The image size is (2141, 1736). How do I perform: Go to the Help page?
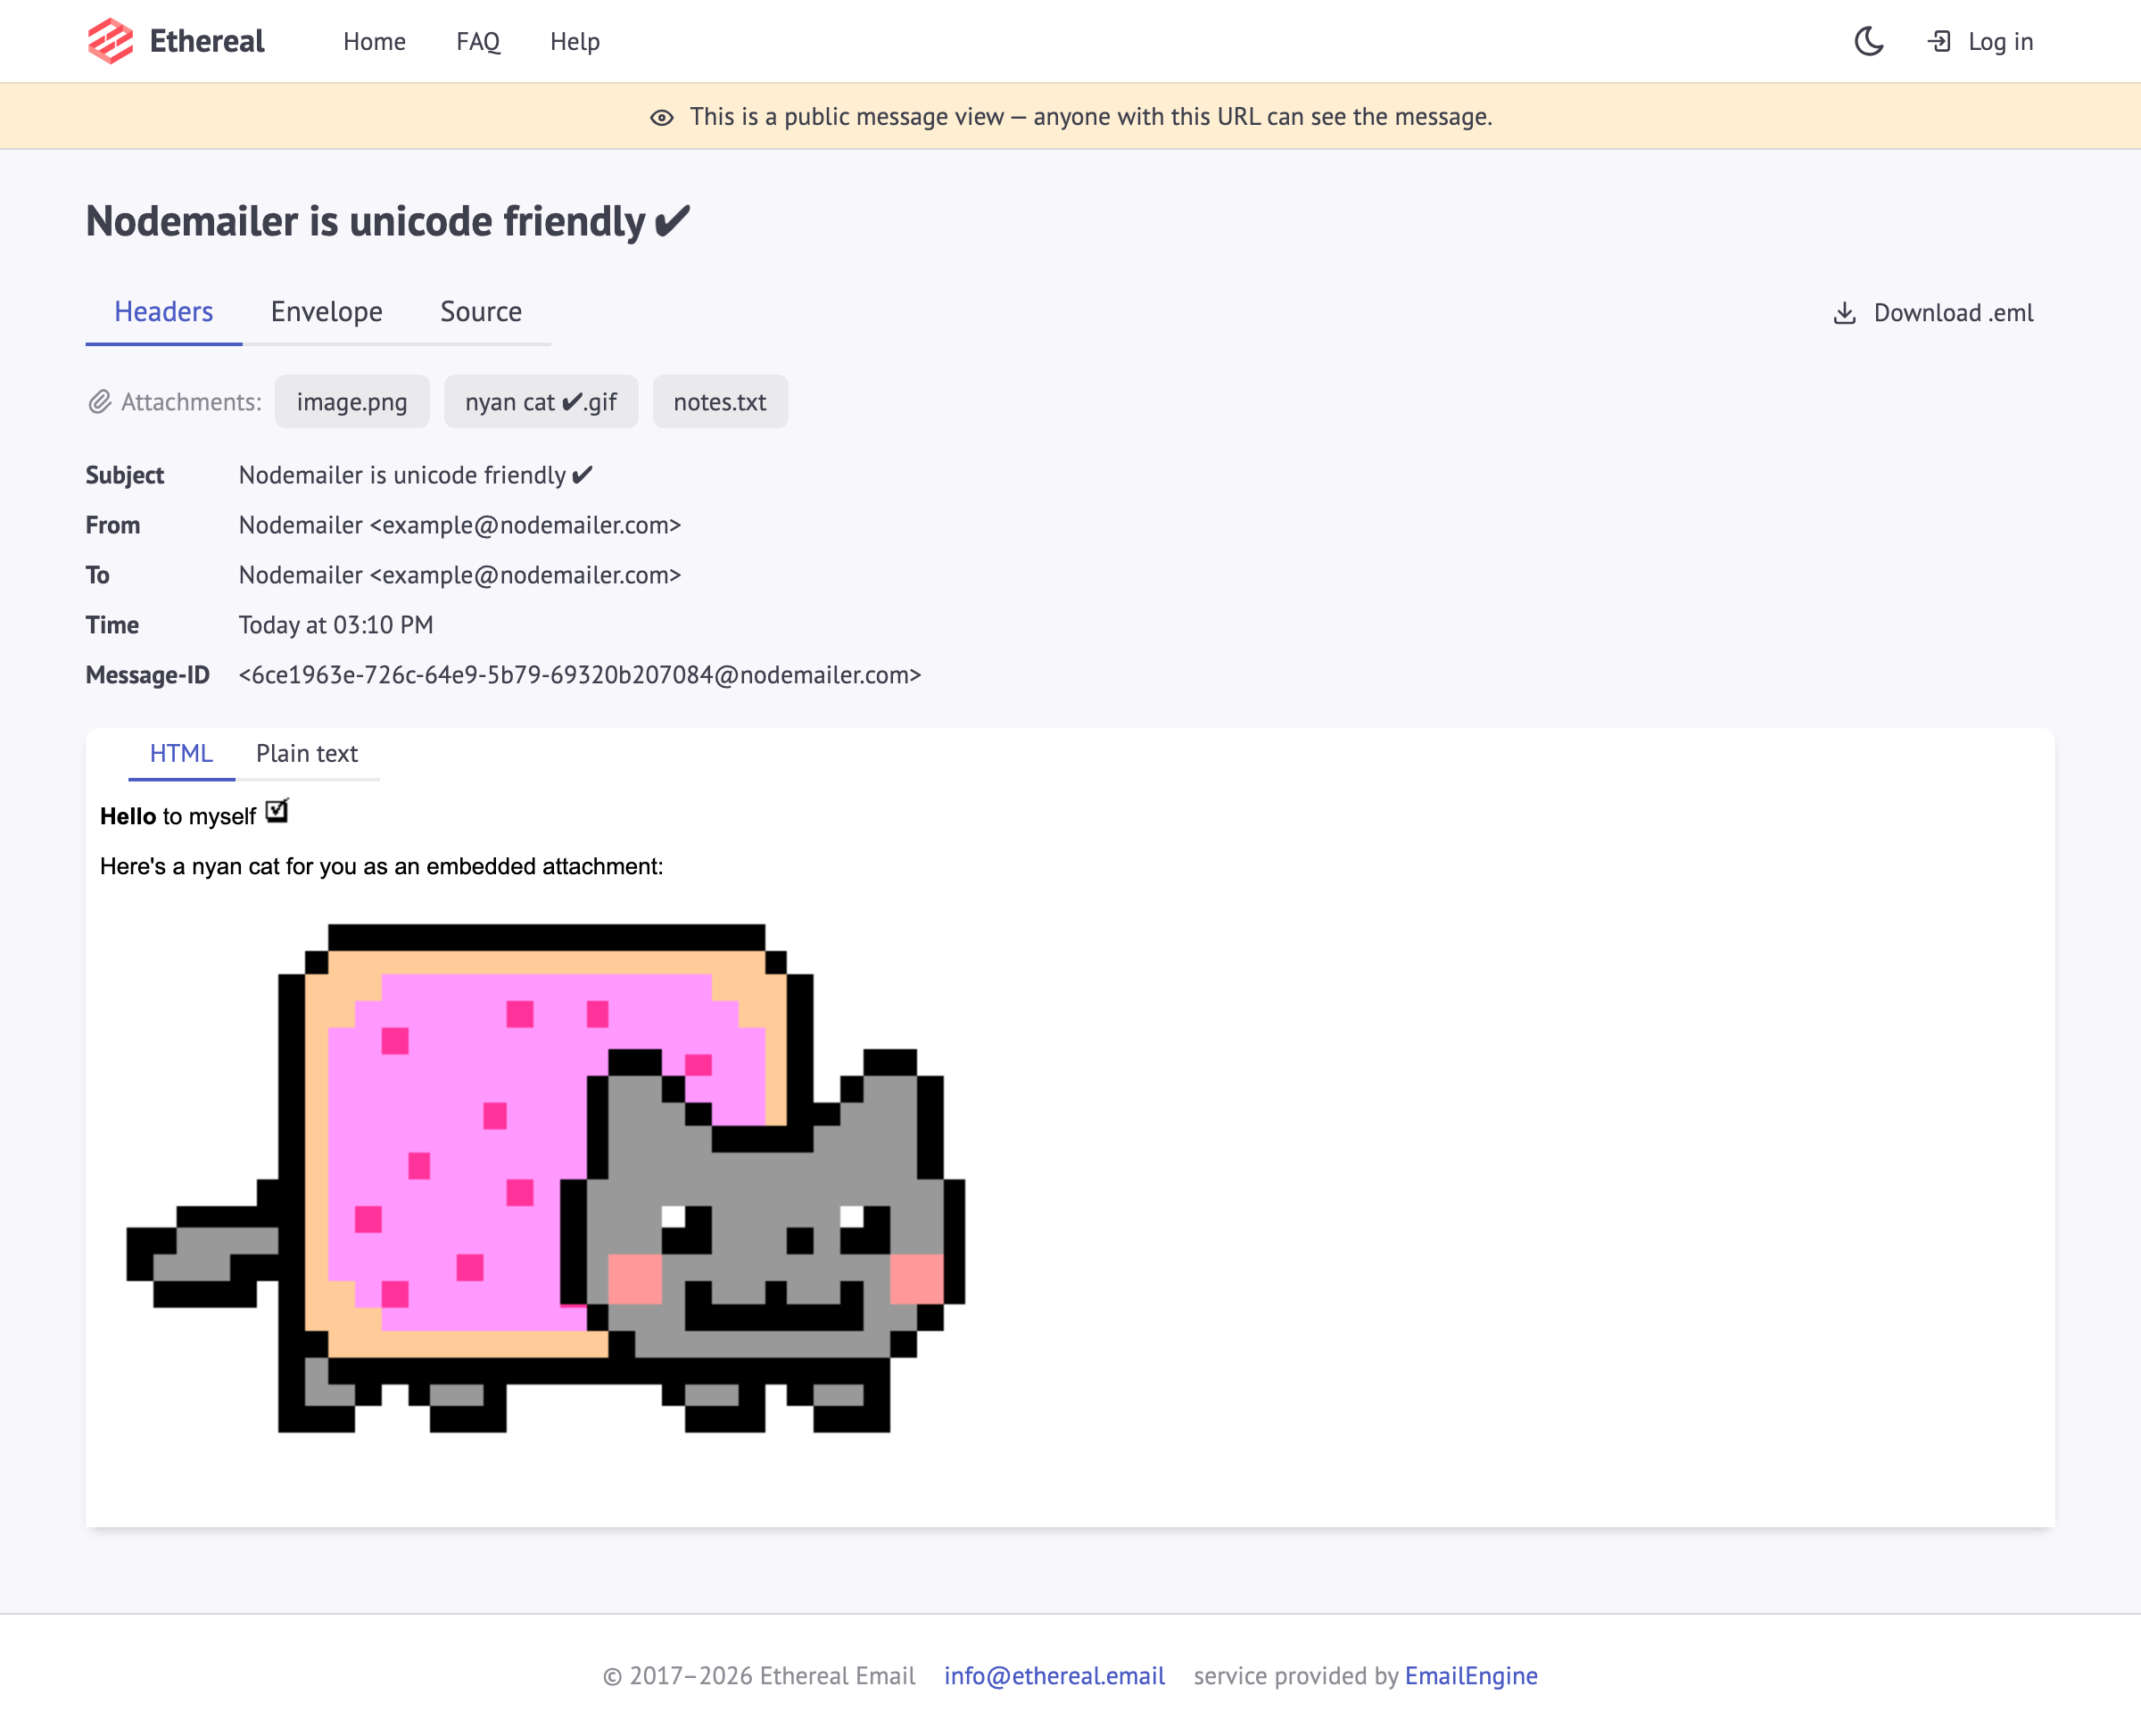pyautogui.click(x=575, y=41)
